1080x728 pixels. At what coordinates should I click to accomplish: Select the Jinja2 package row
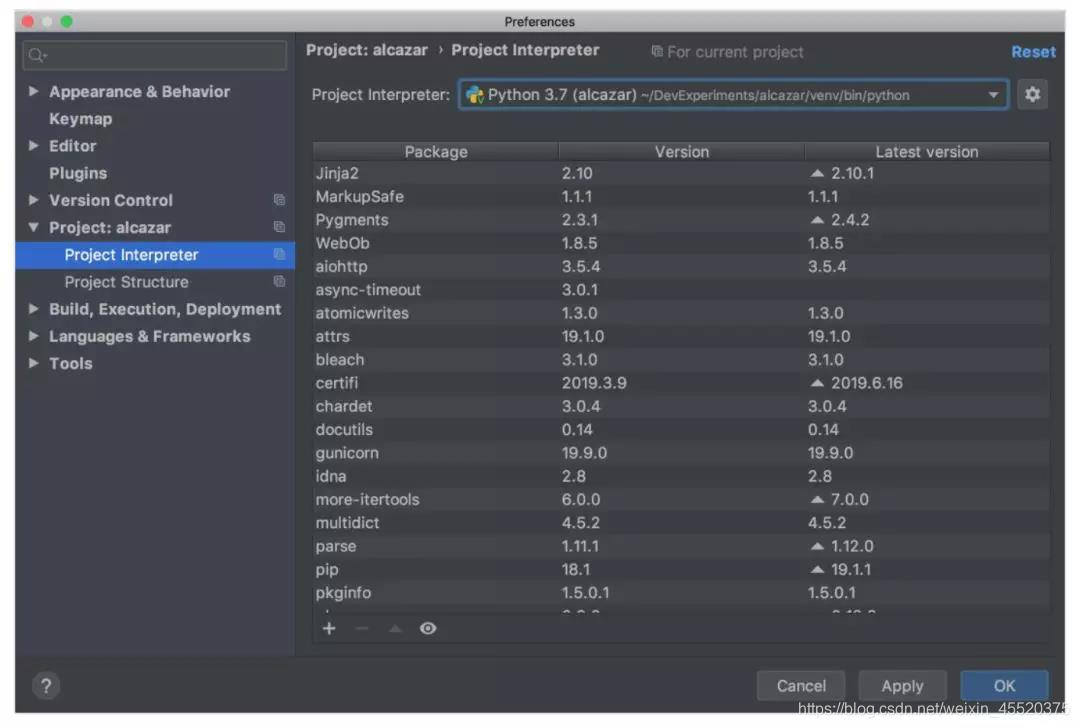tap(681, 174)
